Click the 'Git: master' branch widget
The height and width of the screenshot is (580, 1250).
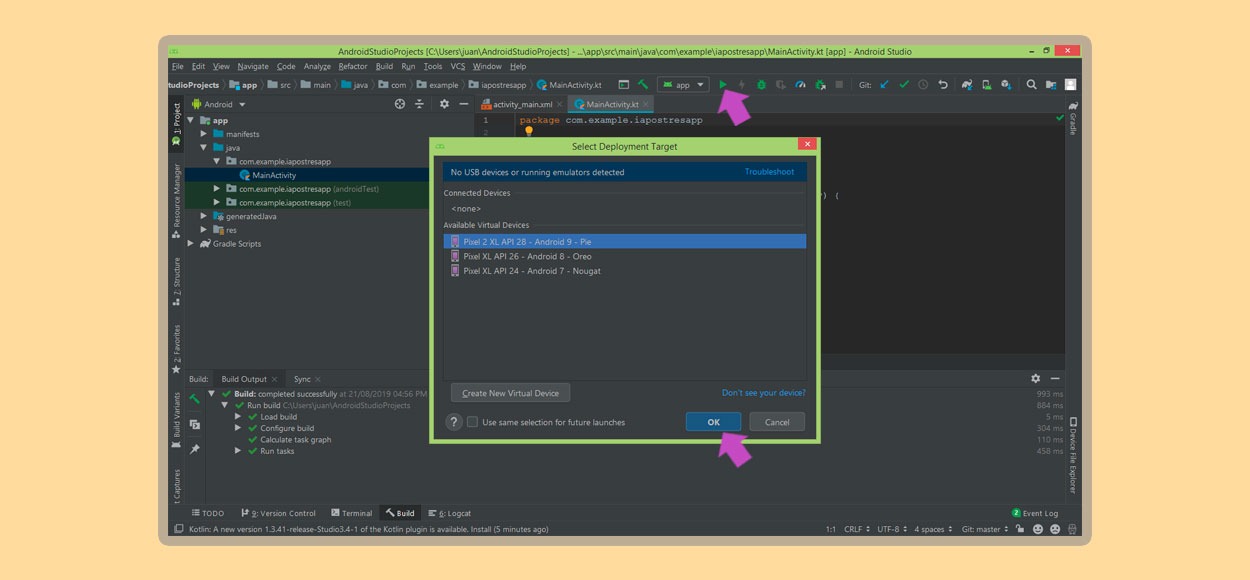(x=986, y=529)
